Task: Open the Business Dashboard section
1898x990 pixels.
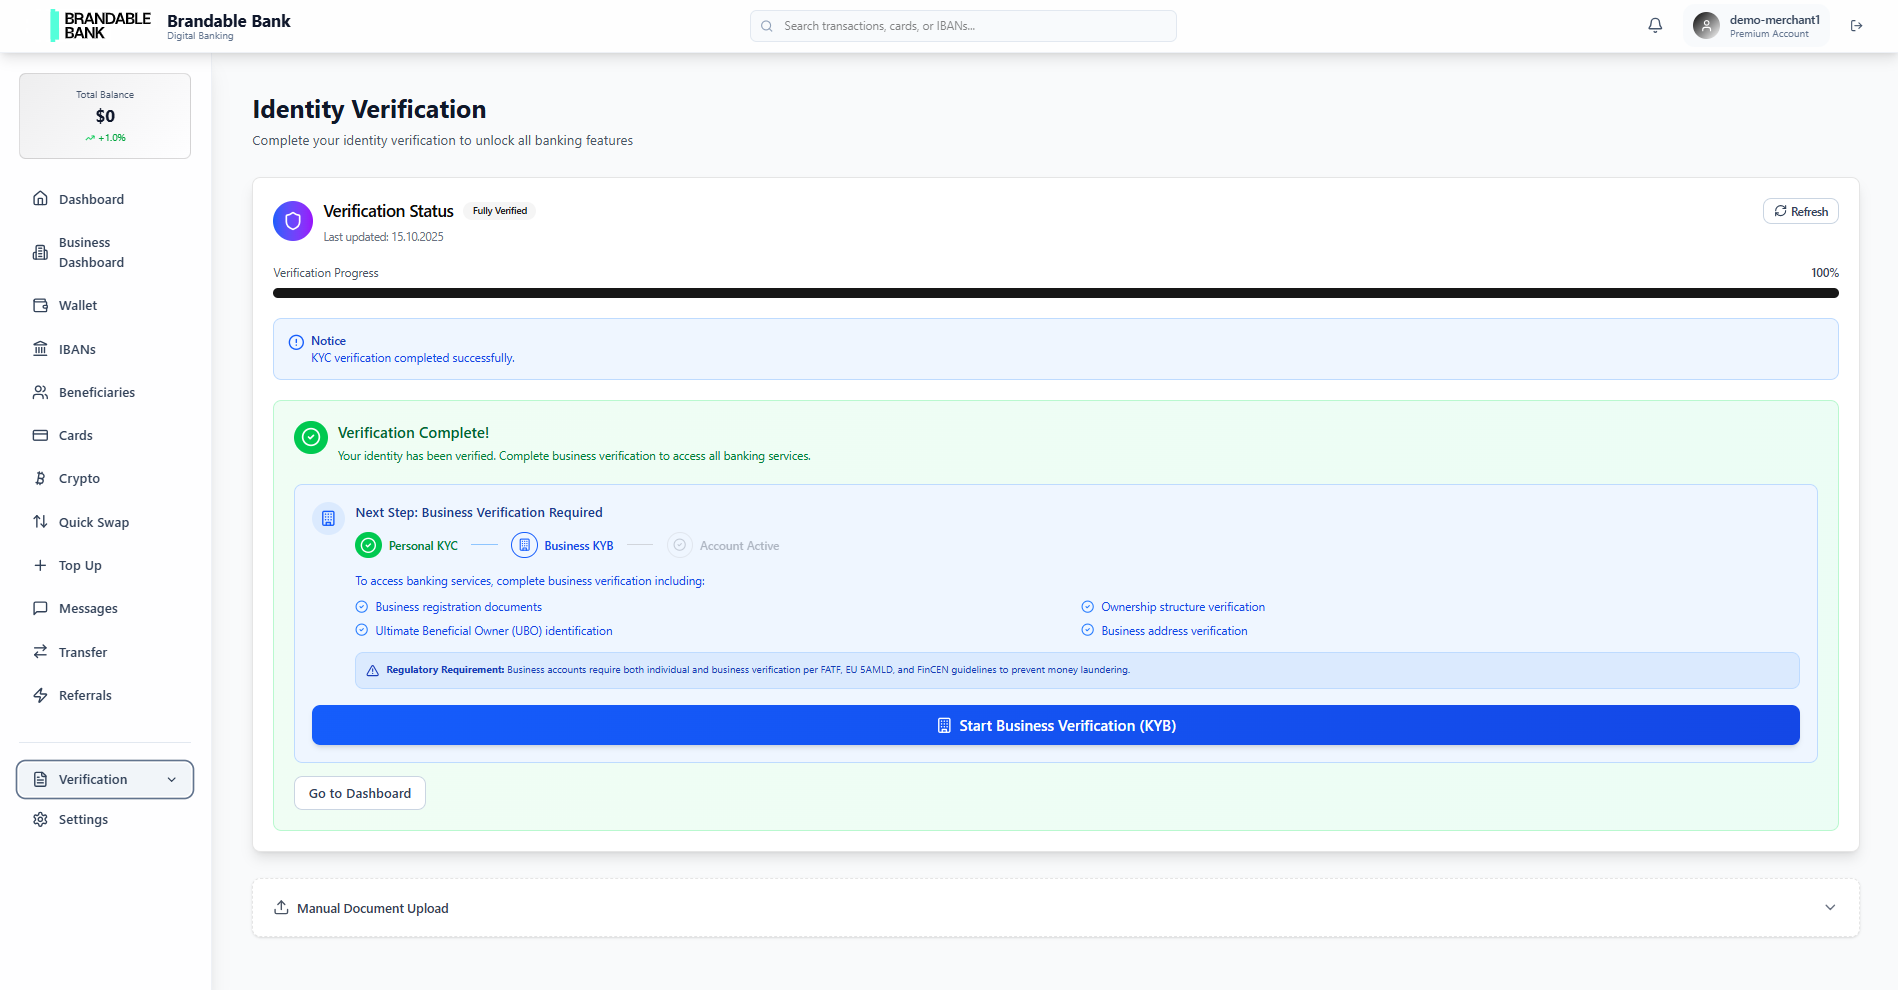Action: click(x=90, y=252)
